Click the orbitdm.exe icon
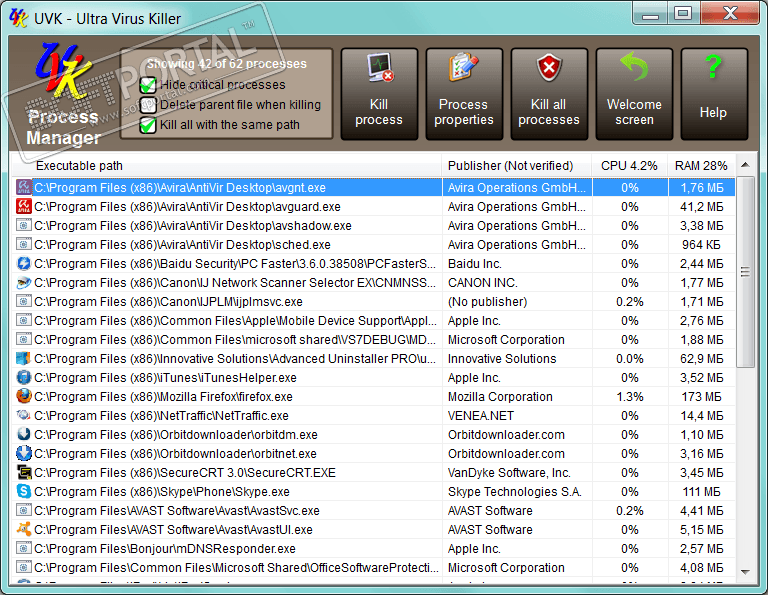768x595 pixels. tap(24, 434)
